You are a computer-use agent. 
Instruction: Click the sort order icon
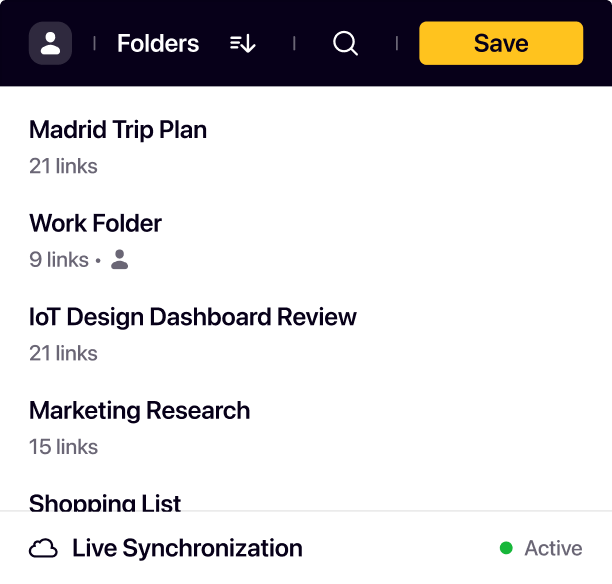[243, 44]
